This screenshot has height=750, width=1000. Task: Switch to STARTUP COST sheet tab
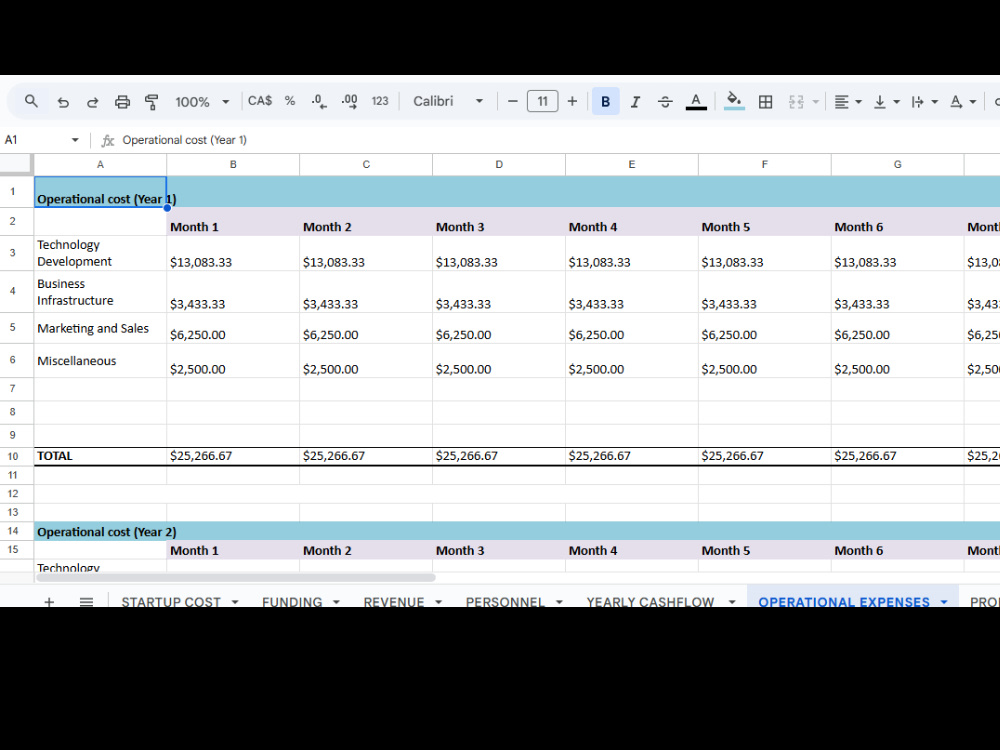170,601
